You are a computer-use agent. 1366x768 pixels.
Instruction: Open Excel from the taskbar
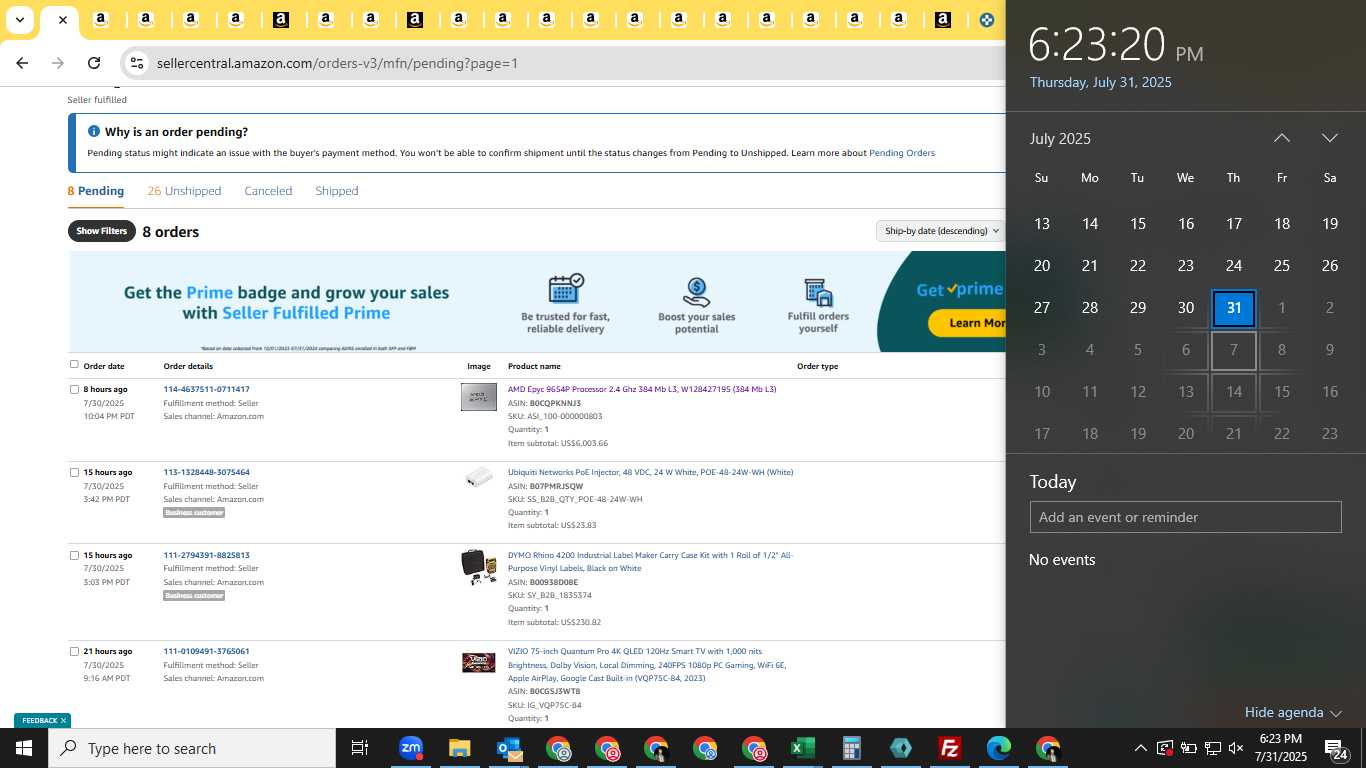(803, 748)
